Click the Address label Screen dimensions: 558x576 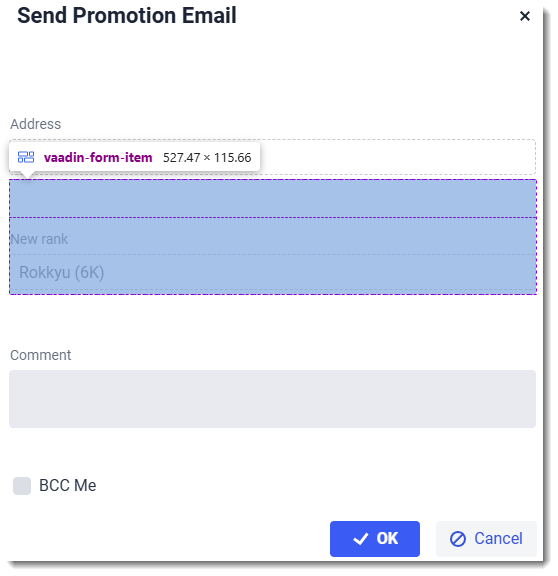click(x=35, y=124)
